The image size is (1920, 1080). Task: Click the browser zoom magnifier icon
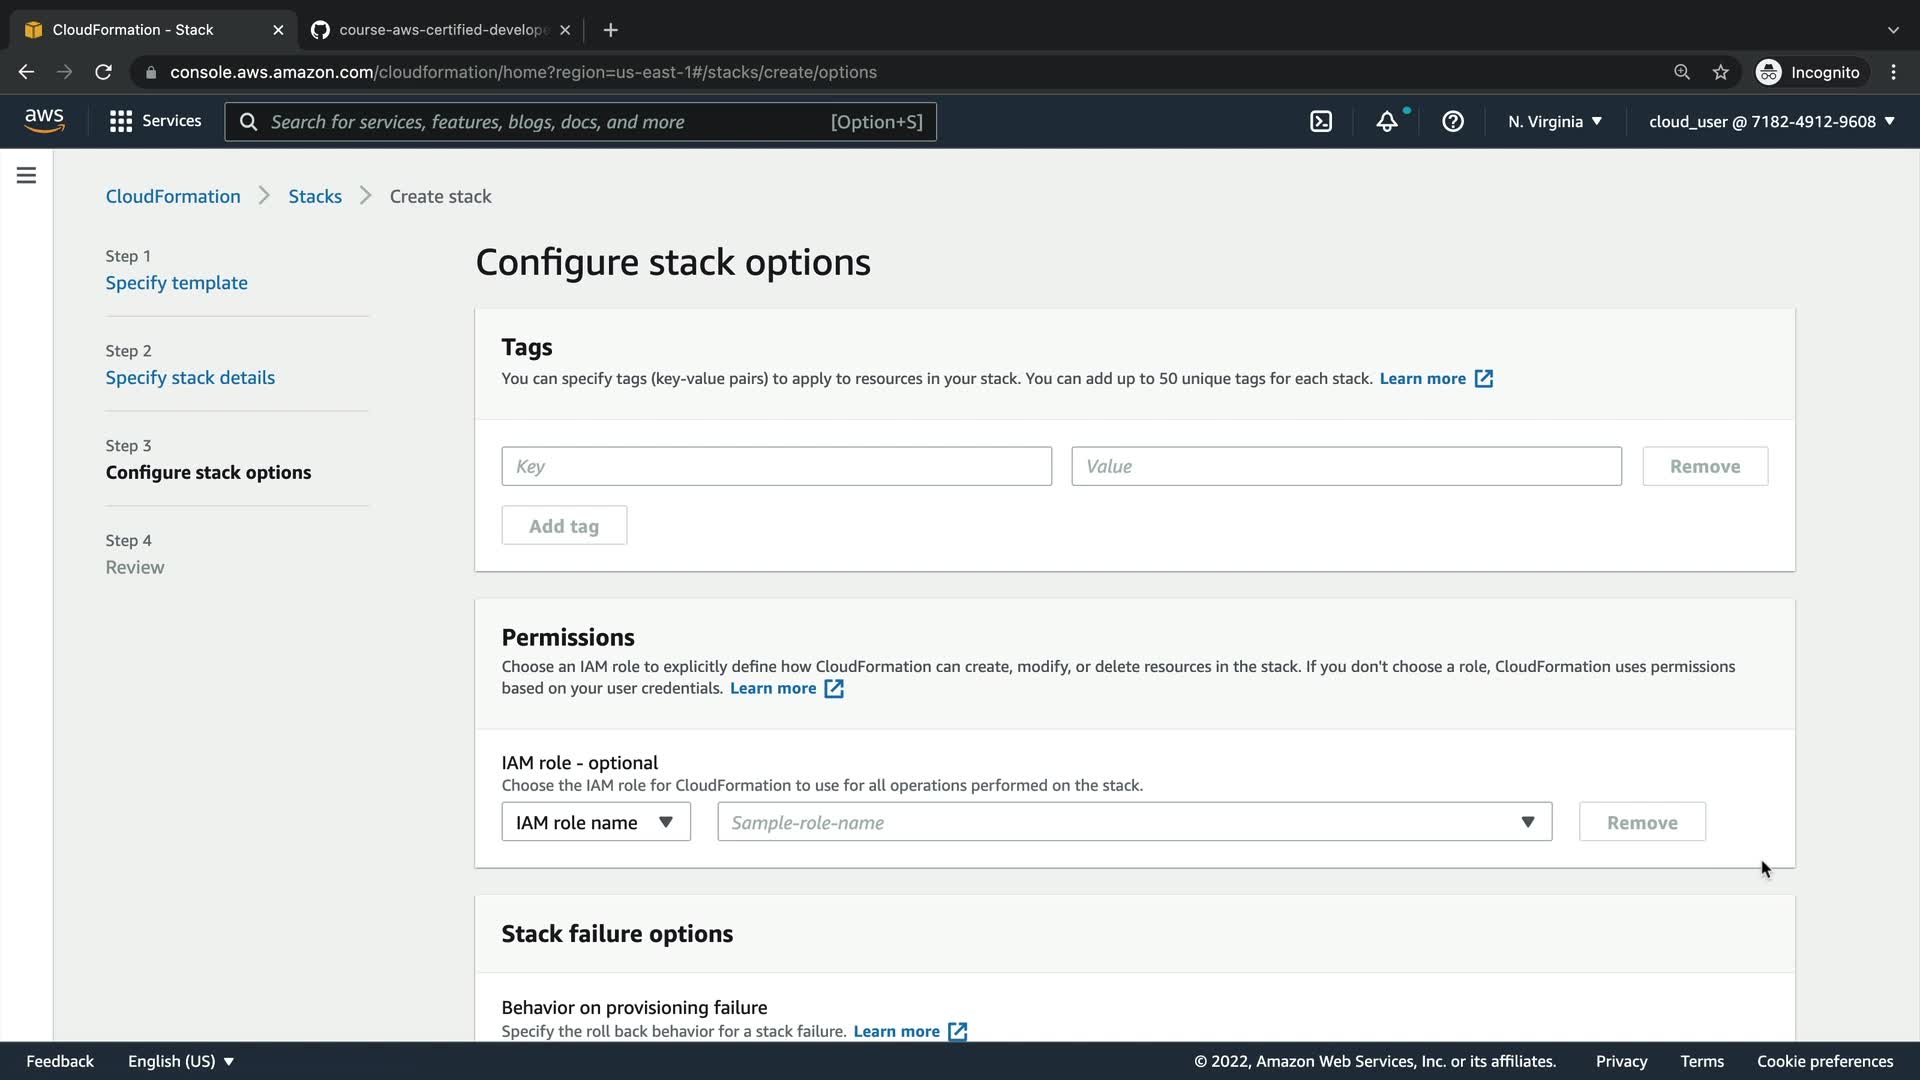[1682, 72]
